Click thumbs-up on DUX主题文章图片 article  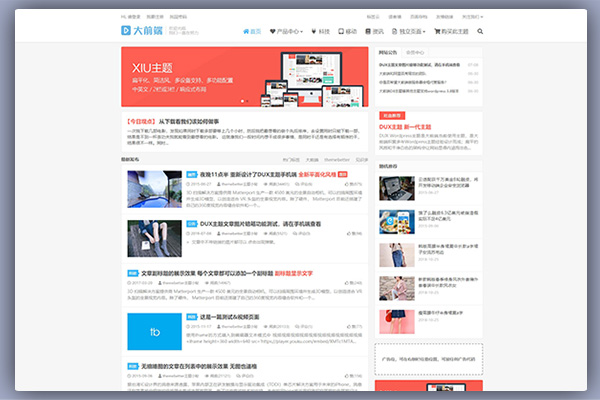click(x=354, y=233)
